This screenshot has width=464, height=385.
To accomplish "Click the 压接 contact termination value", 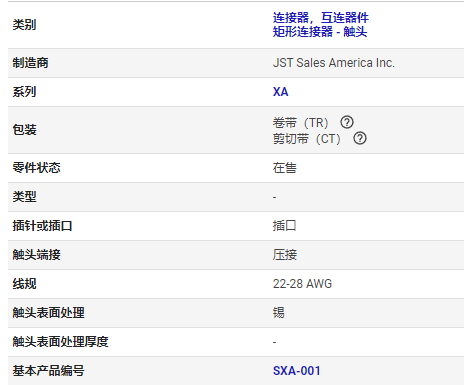I will pos(285,255).
